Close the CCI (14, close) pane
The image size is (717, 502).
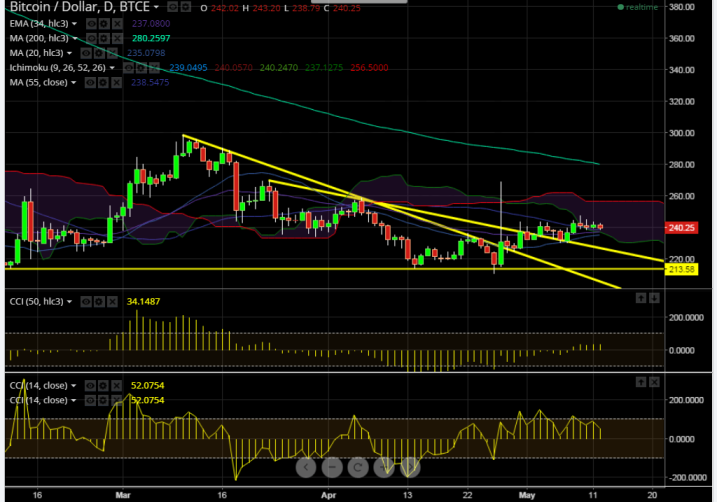(654, 382)
